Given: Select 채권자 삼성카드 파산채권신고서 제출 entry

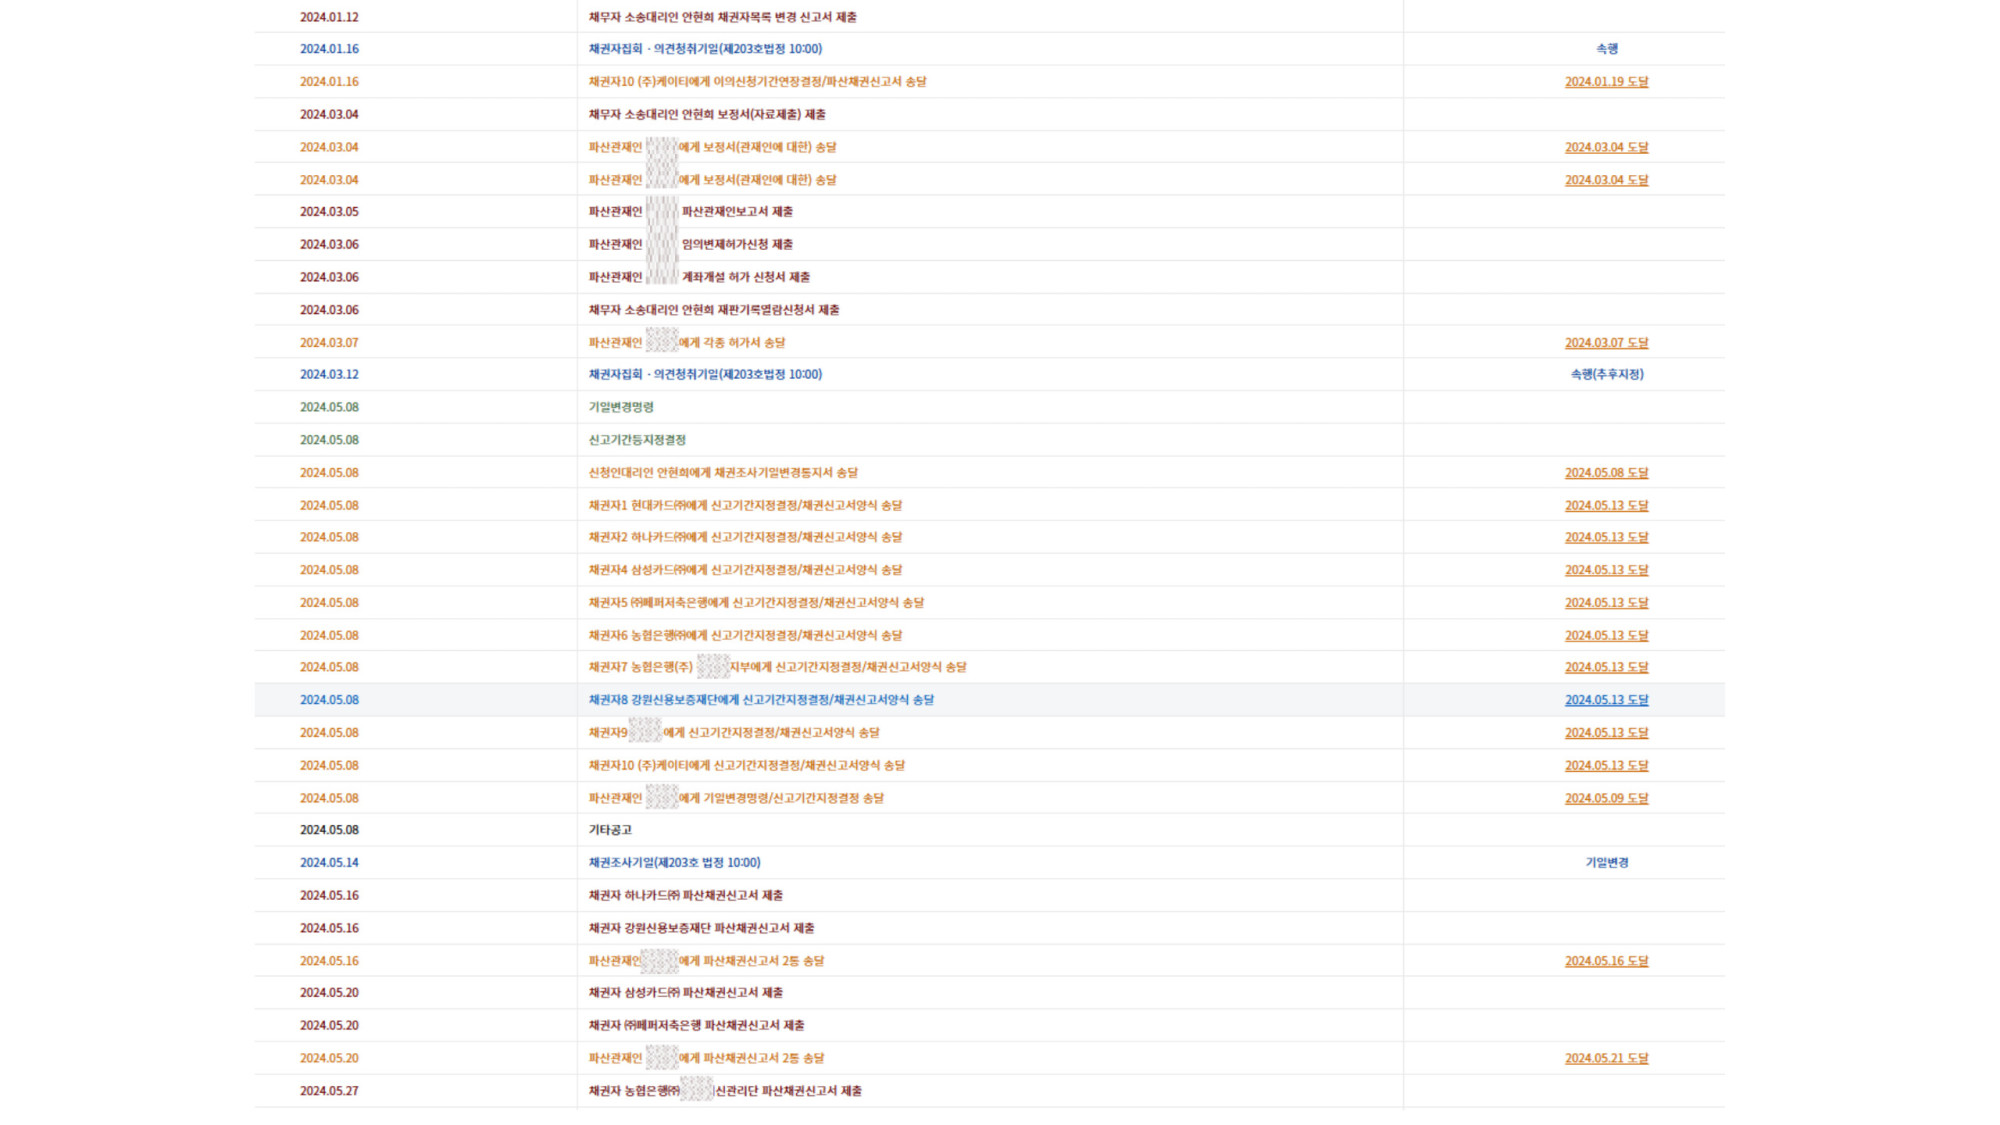Looking at the screenshot, I should click(x=685, y=993).
